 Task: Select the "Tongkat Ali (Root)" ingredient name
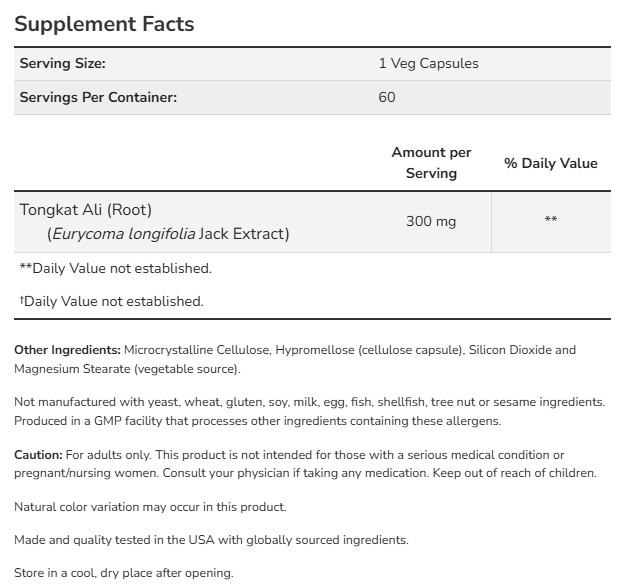86,210
